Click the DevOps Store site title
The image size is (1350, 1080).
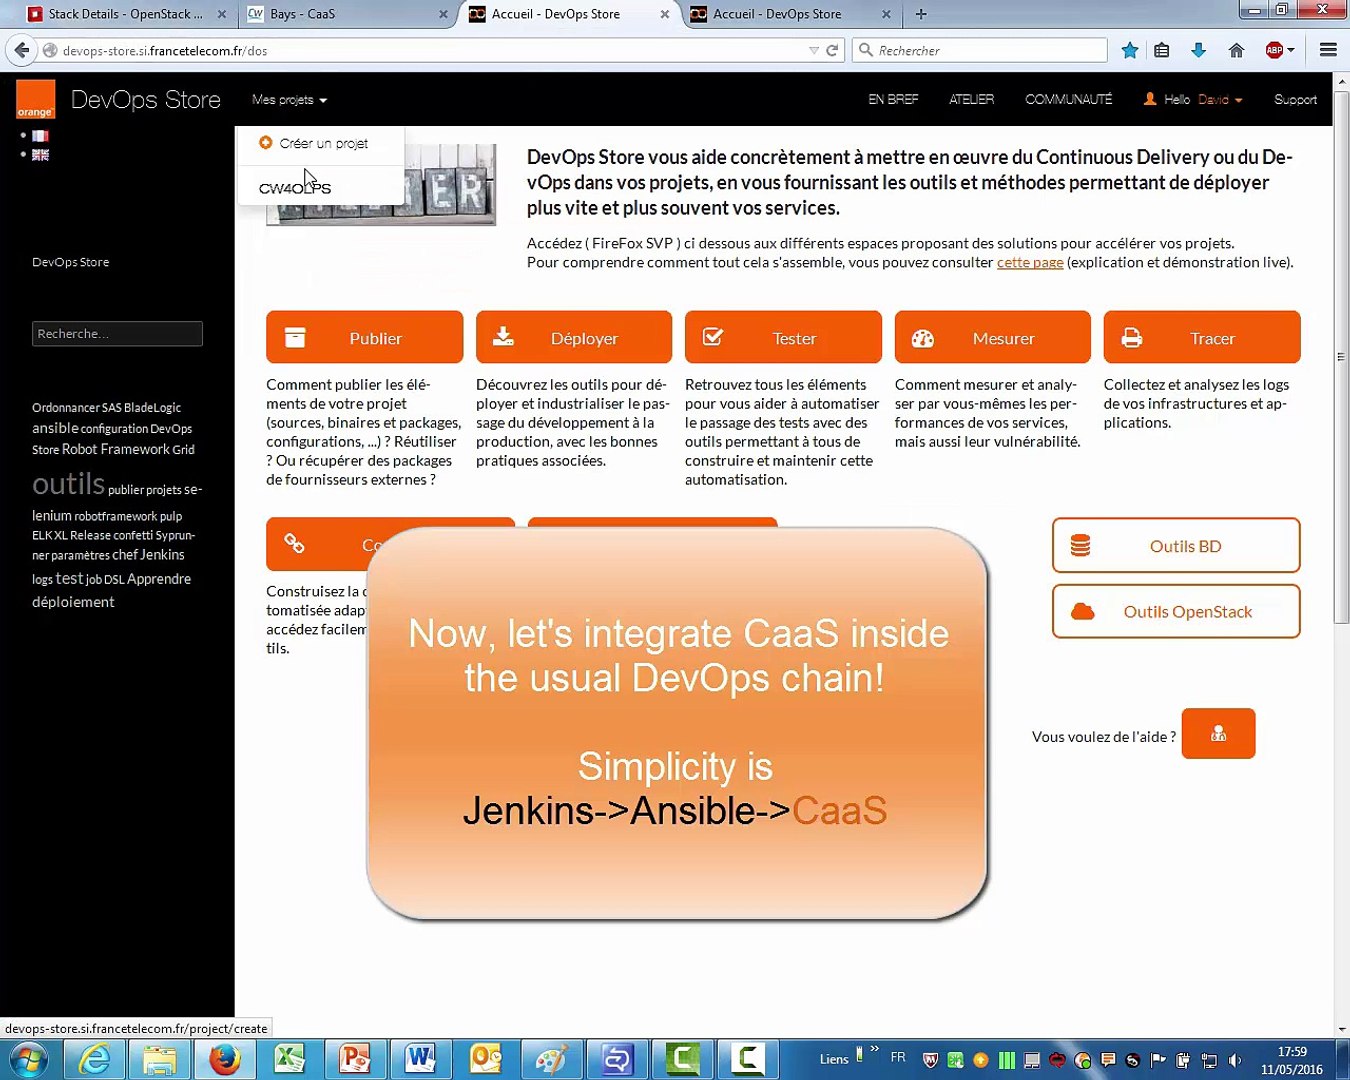[x=146, y=100]
